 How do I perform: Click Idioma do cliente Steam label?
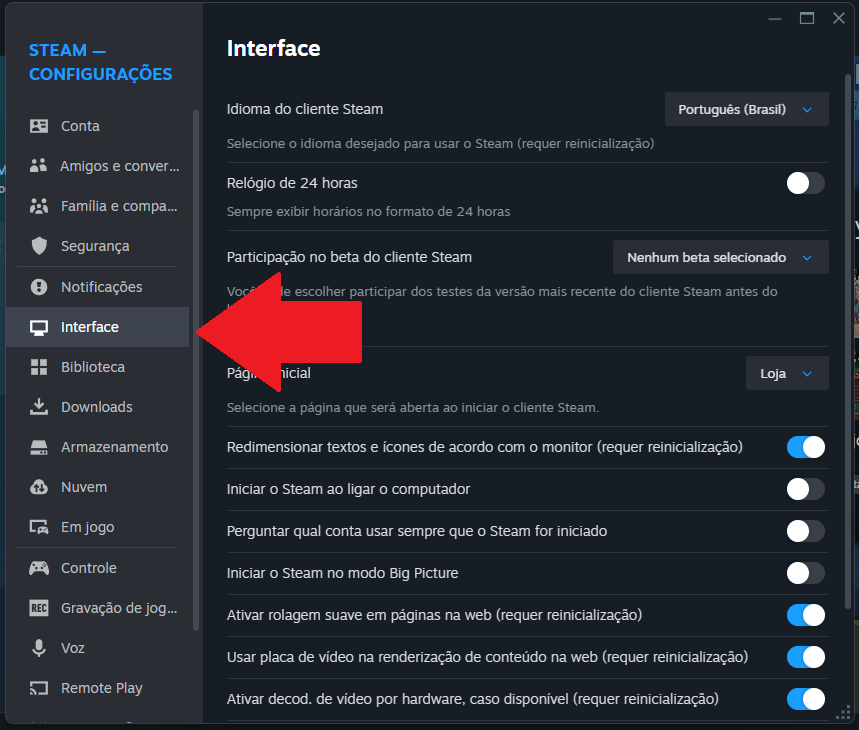point(305,109)
